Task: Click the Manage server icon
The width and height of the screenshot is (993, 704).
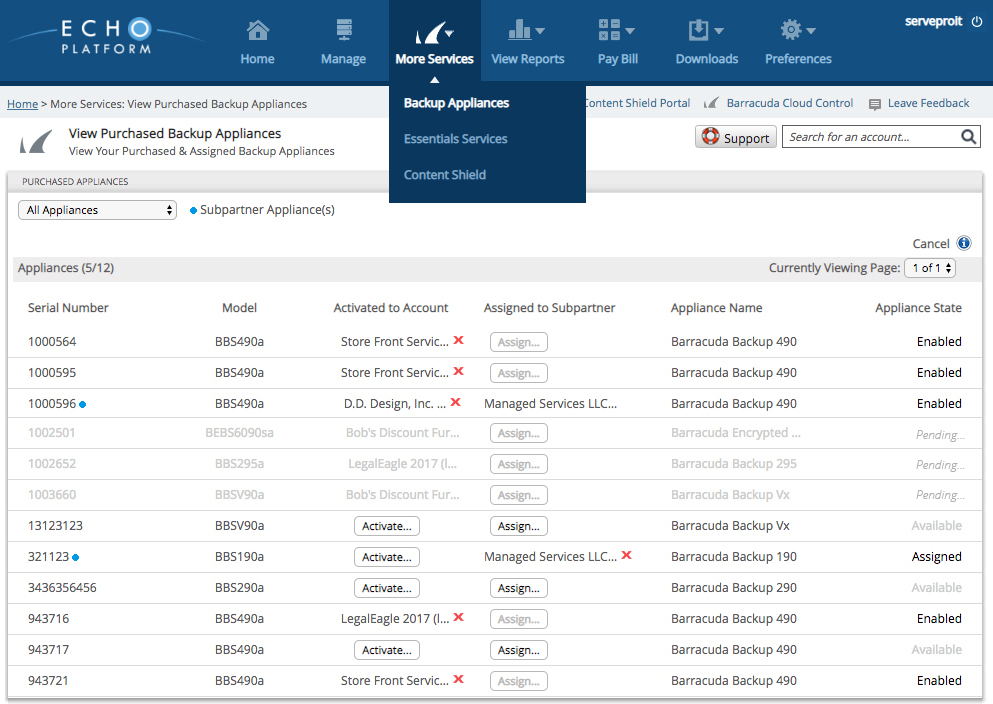Action: click(344, 30)
